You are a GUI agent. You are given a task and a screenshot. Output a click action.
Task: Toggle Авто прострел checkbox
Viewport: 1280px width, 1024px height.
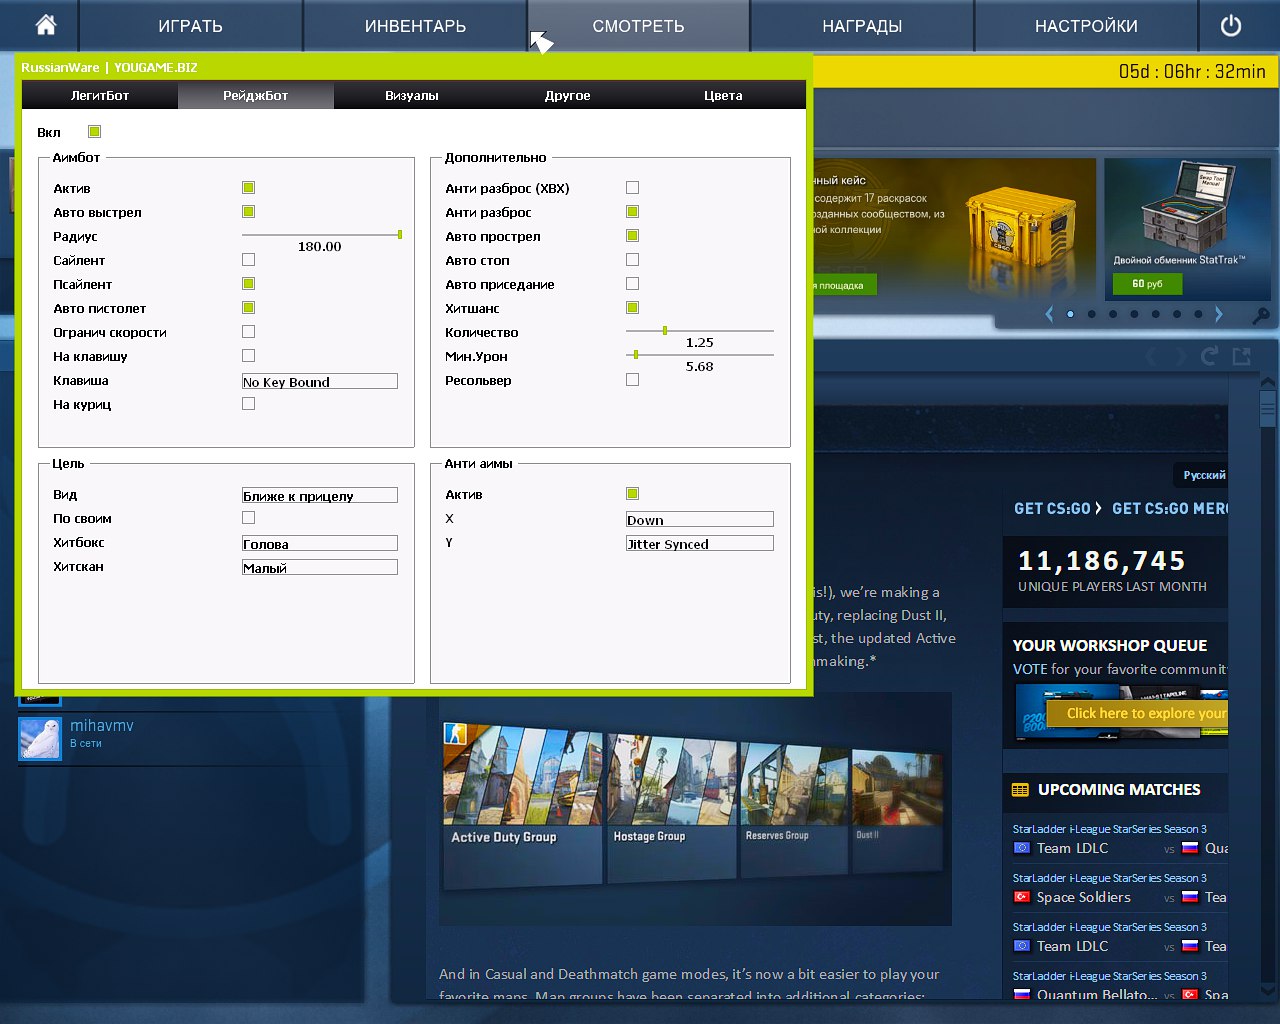click(633, 235)
